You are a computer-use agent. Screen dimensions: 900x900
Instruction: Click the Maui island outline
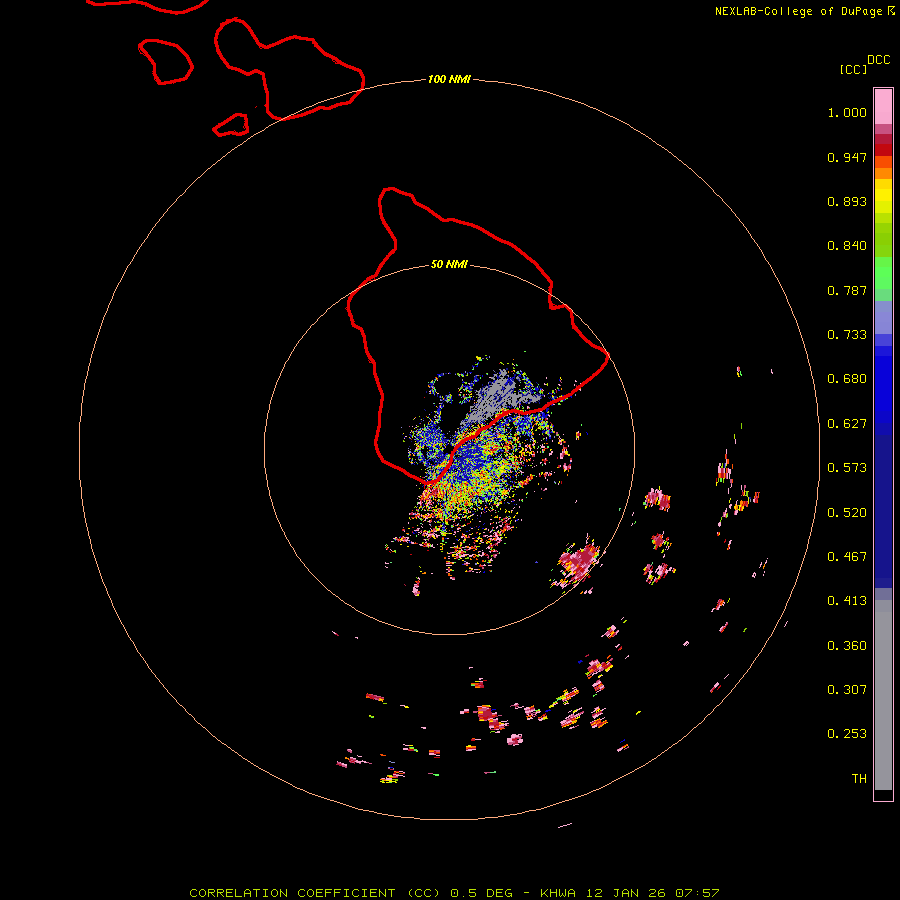[289, 69]
